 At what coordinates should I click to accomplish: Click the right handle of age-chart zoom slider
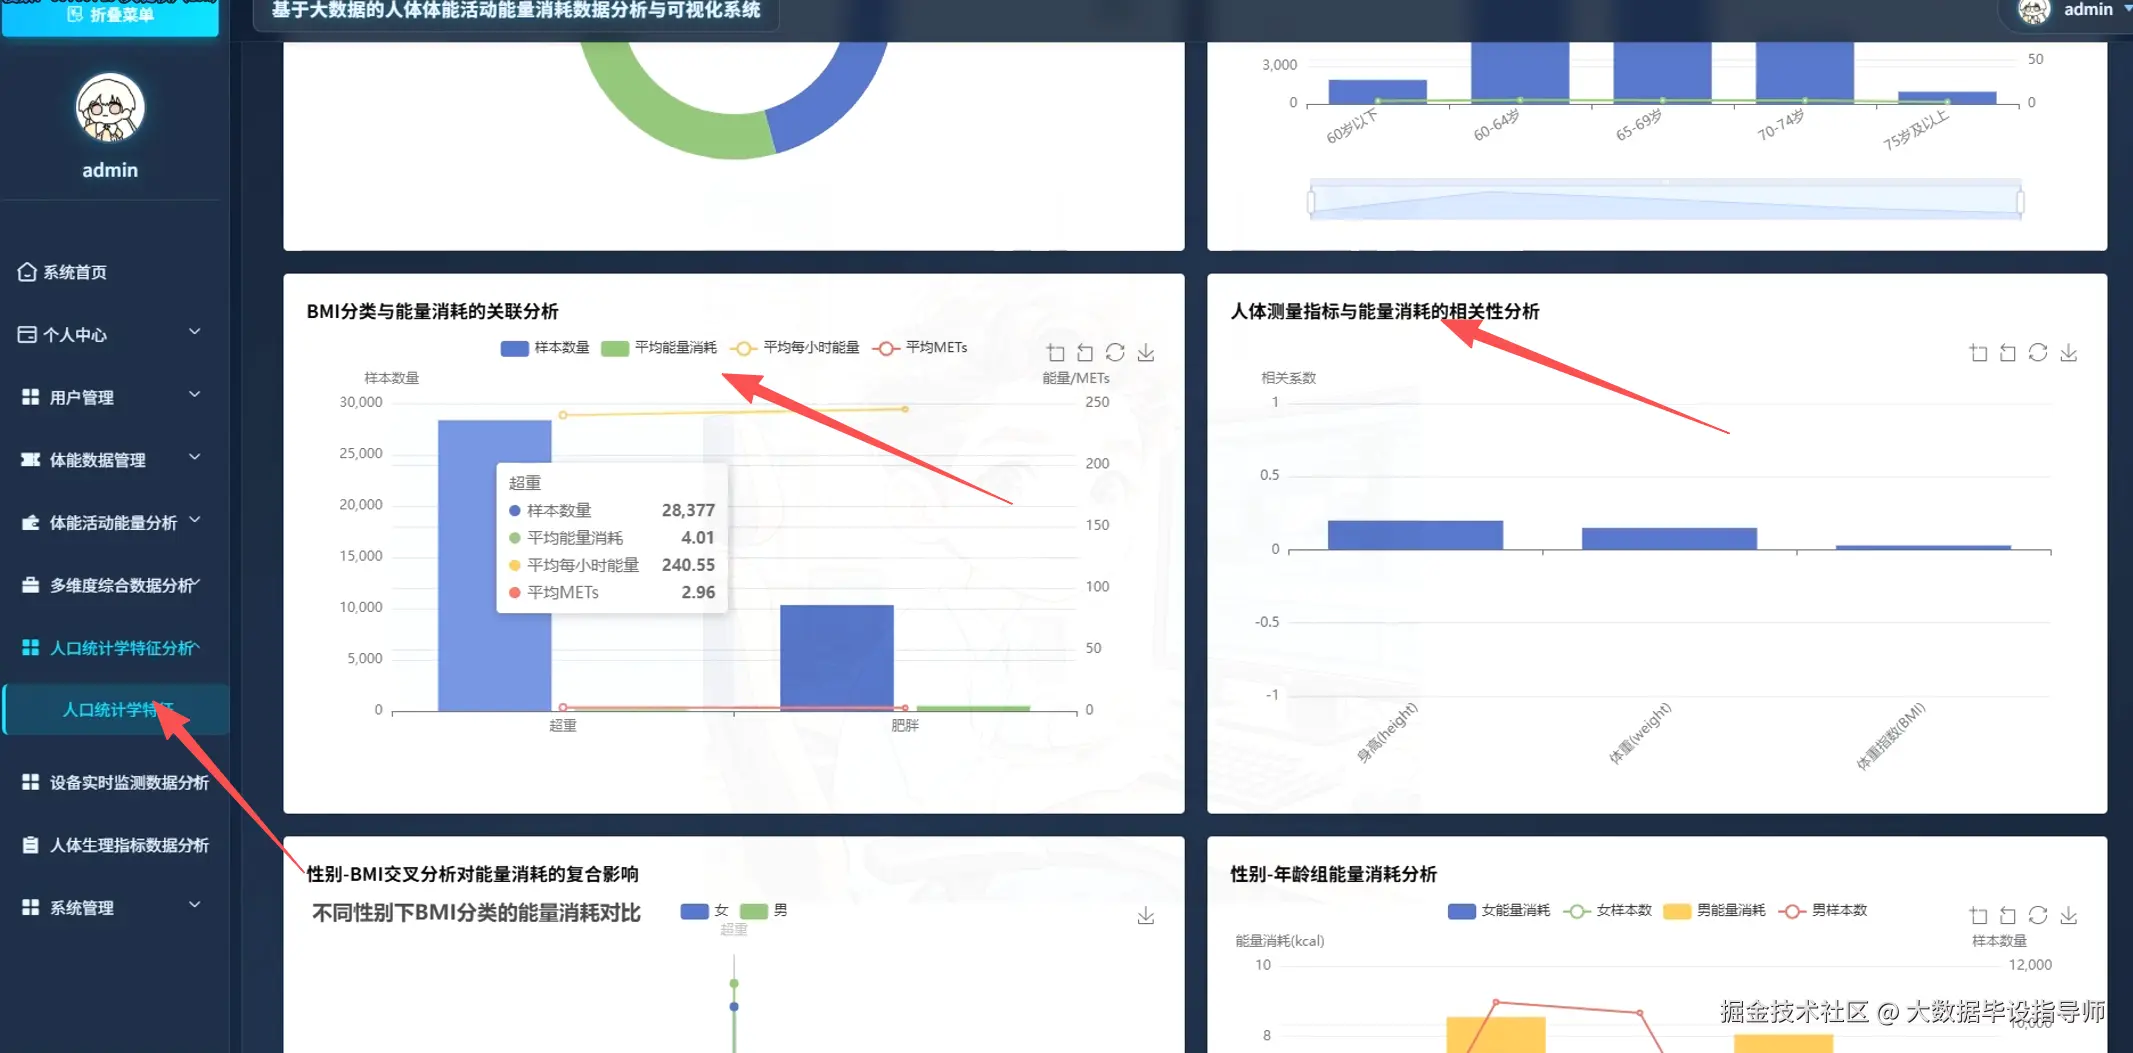click(x=2020, y=202)
